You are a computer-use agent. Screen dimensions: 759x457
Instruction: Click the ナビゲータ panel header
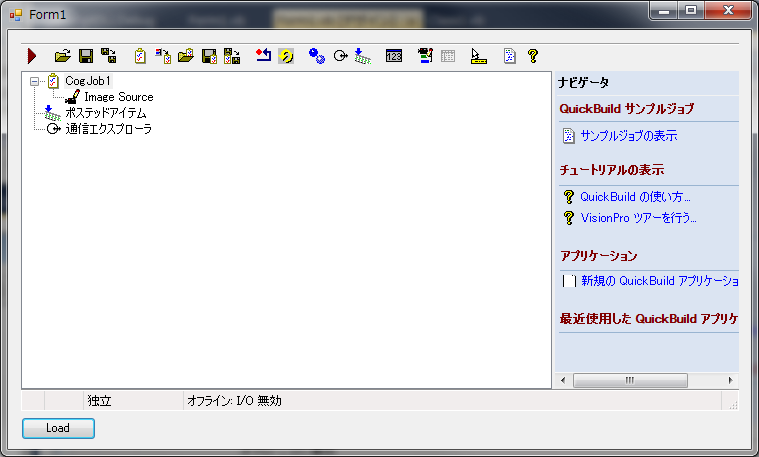[583, 83]
